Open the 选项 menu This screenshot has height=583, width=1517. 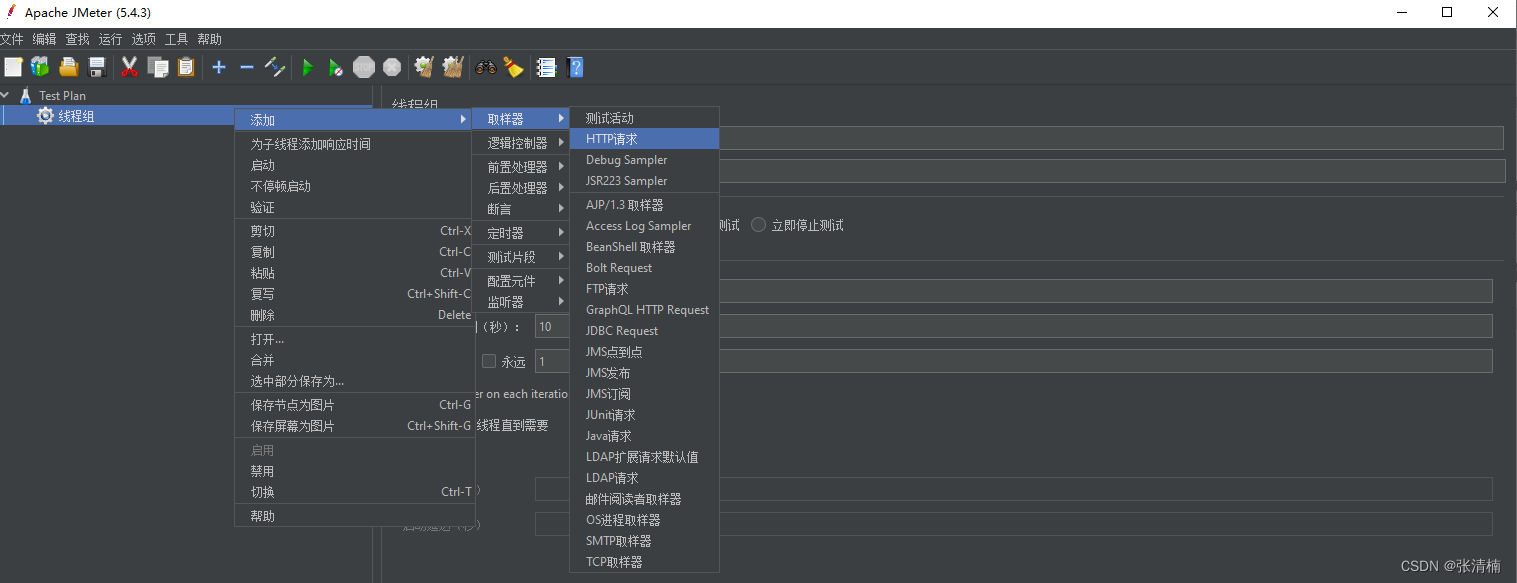point(143,39)
